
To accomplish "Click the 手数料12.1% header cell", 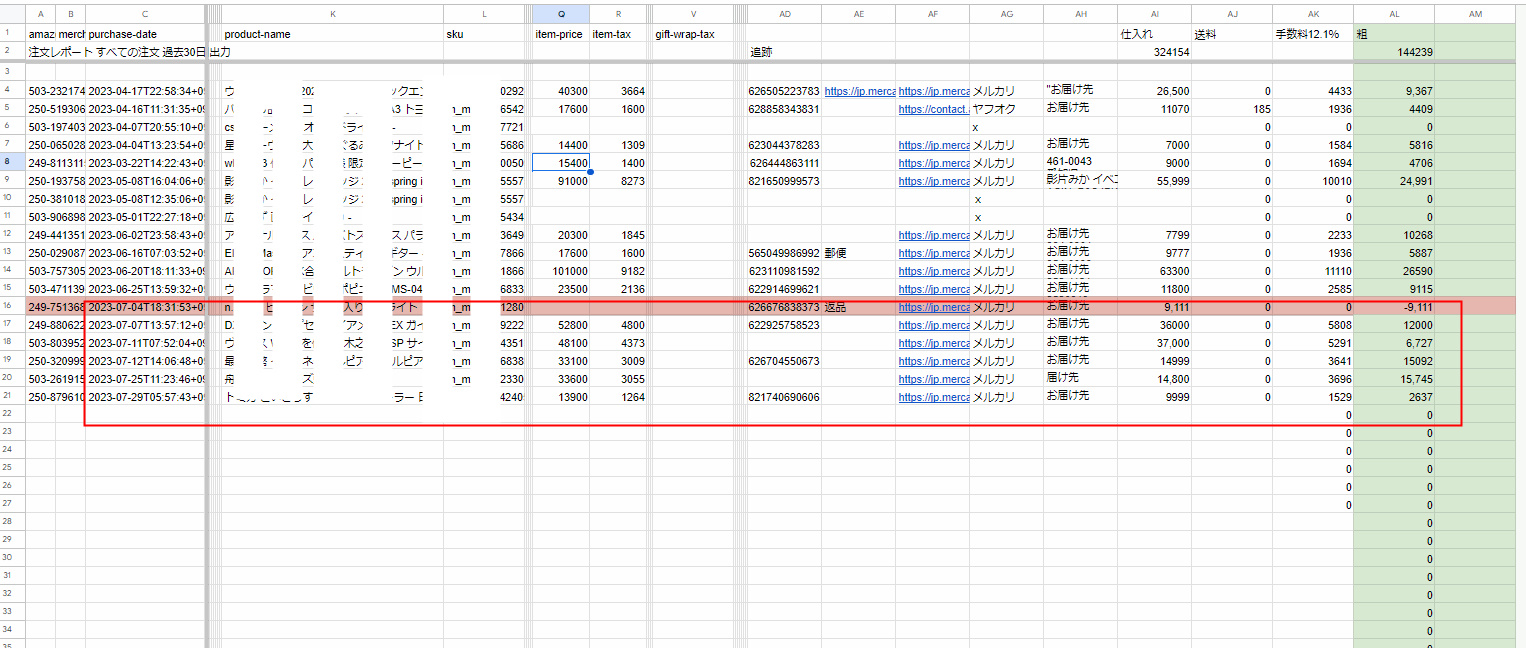I will point(1312,34).
